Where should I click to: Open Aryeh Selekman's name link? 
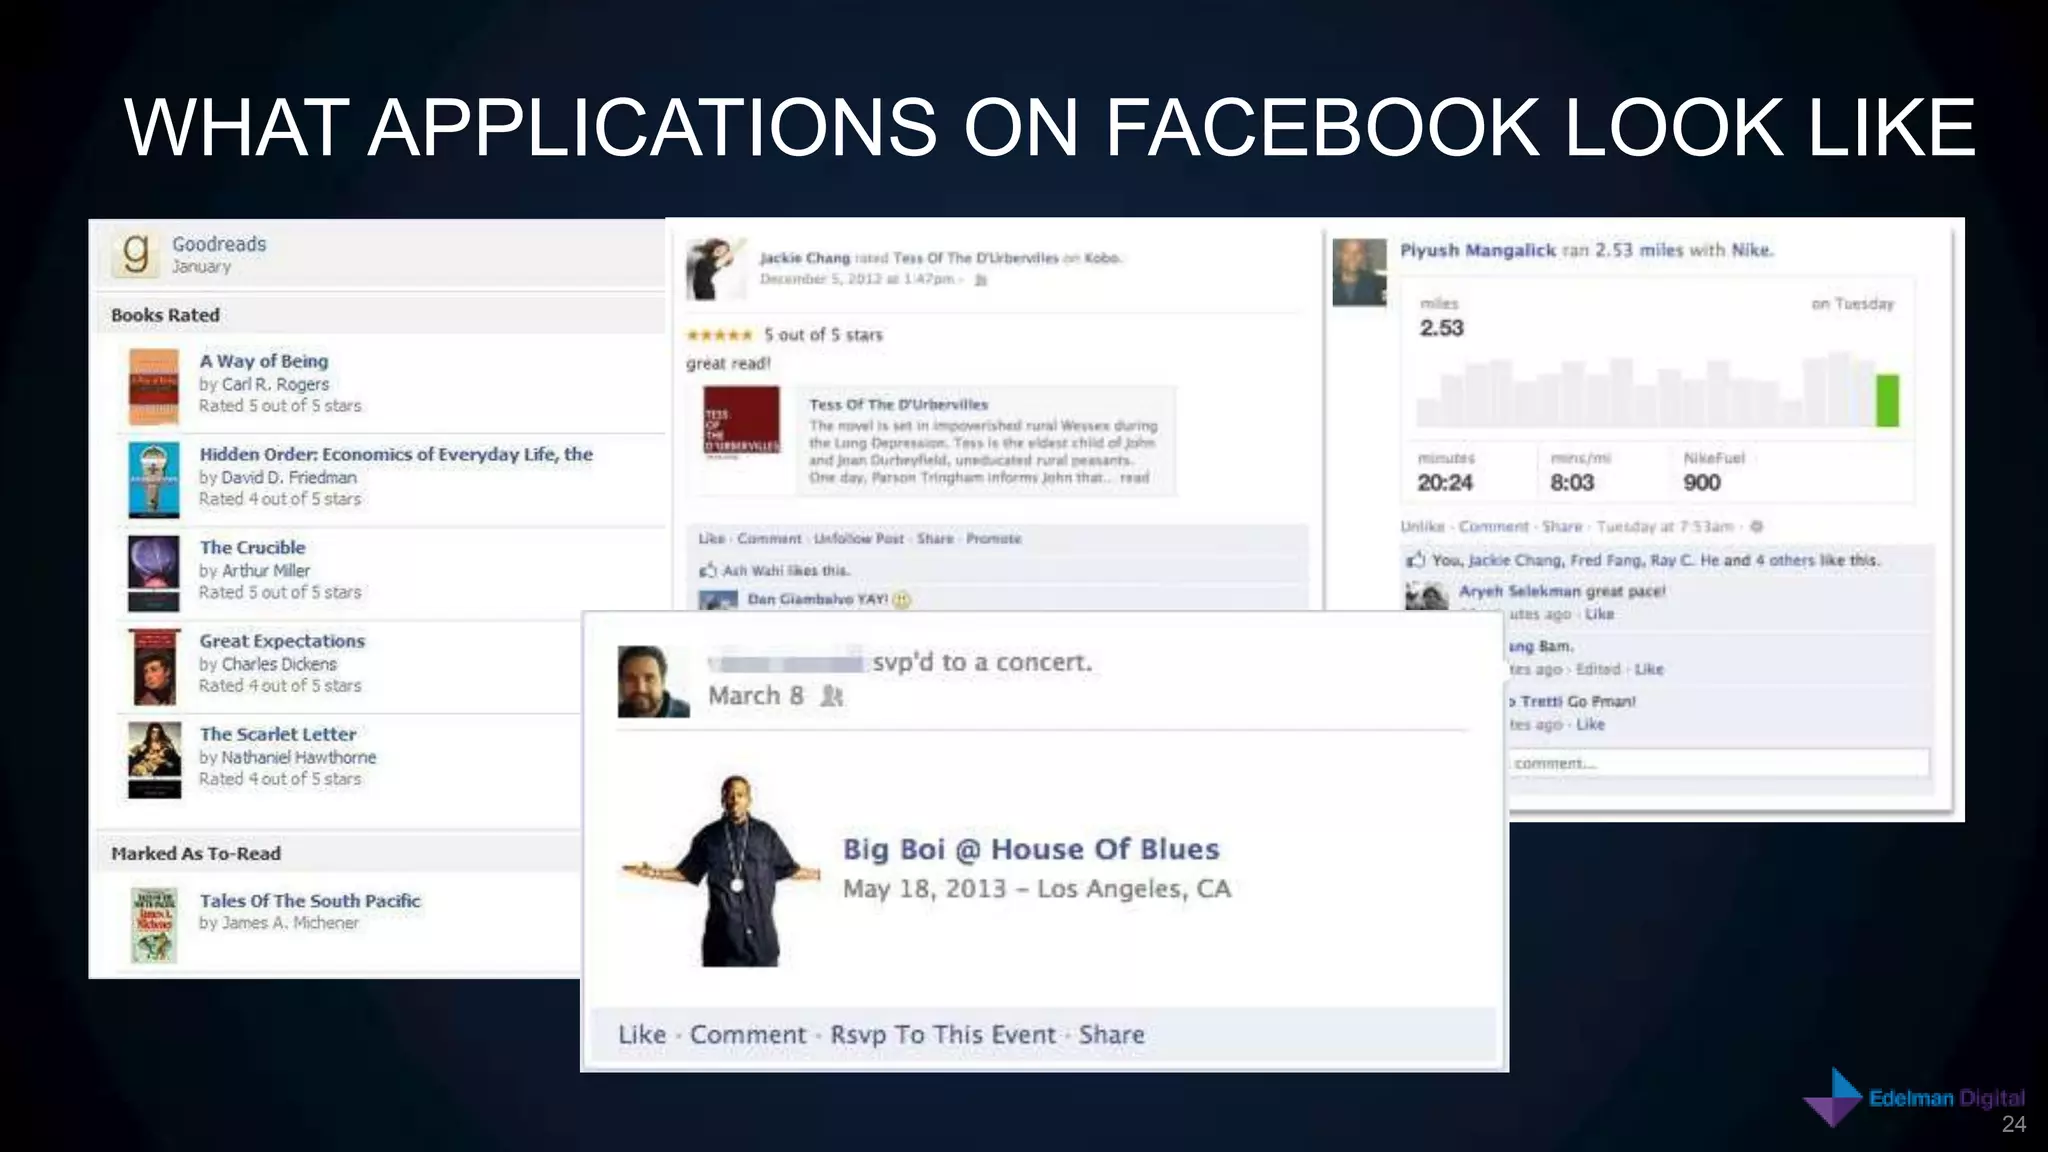pyautogui.click(x=1519, y=591)
